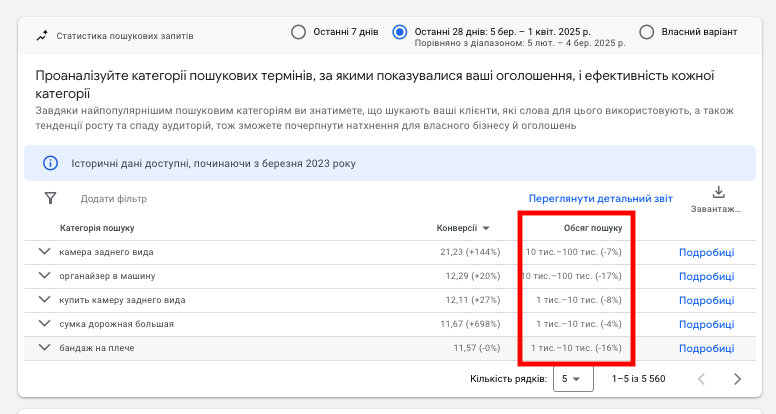Expand the камера заднего вида row
The image size is (776, 414).
click(x=45, y=251)
